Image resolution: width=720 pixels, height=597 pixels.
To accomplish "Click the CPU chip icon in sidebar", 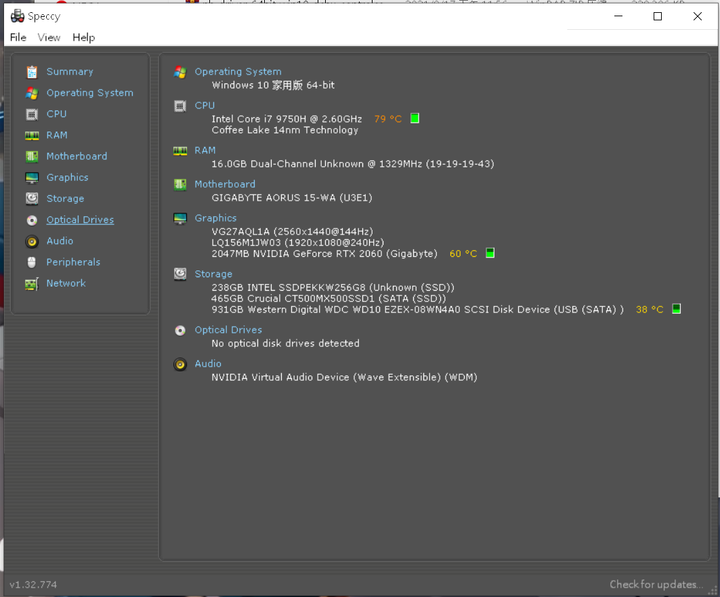I will [x=32, y=114].
